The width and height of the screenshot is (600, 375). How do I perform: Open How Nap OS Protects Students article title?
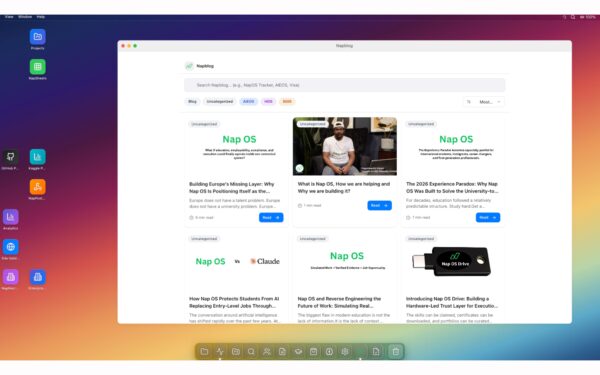234,302
